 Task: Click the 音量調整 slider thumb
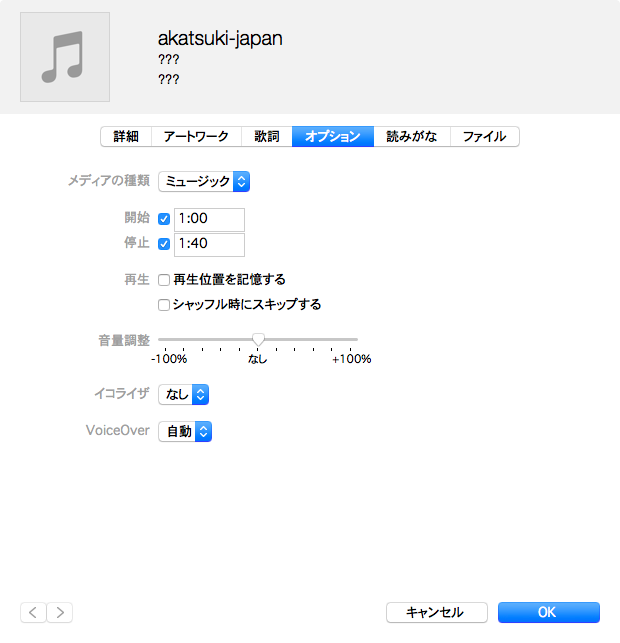click(x=258, y=340)
